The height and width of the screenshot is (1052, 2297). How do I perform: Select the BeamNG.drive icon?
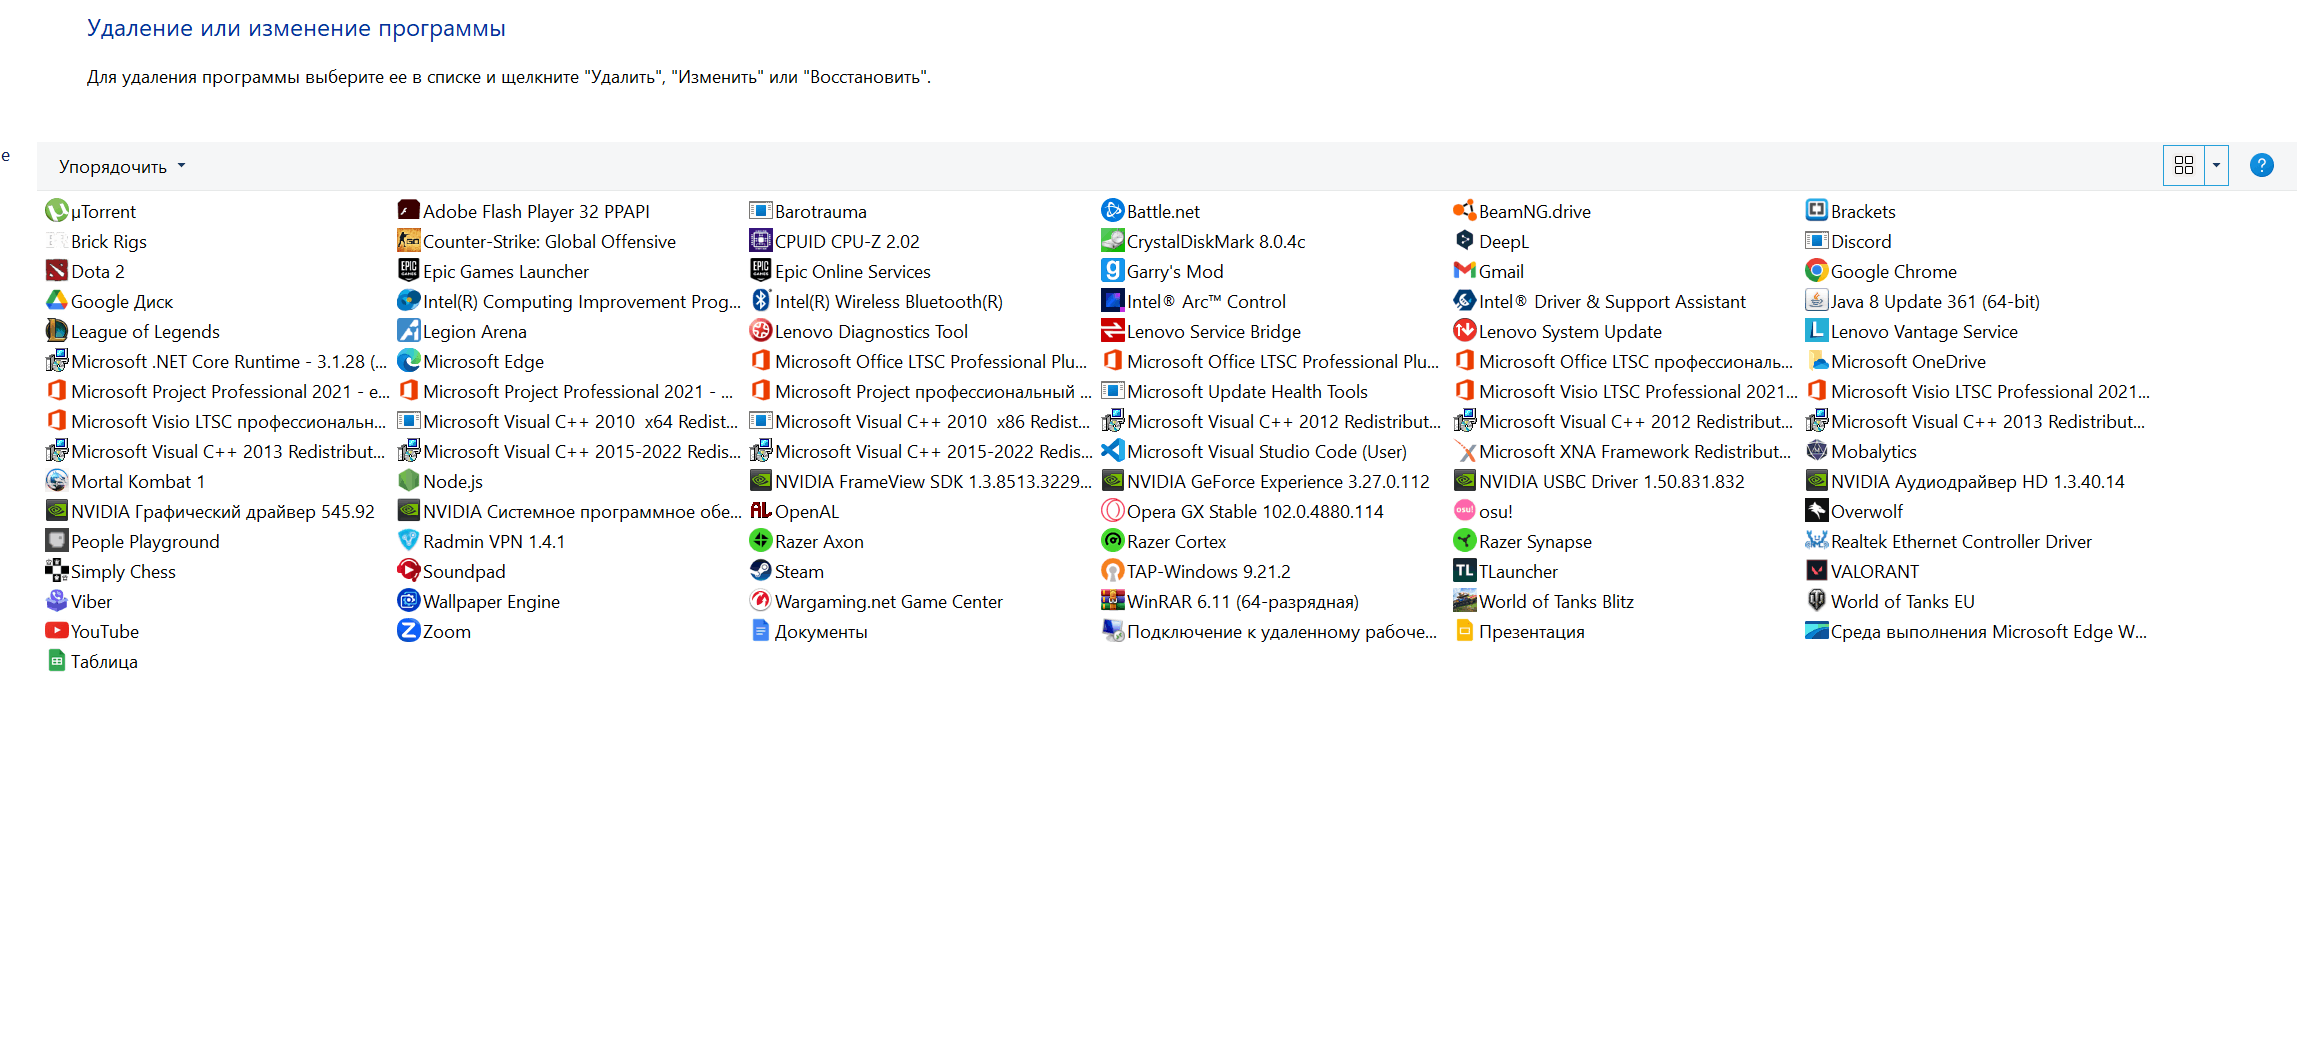1465,211
